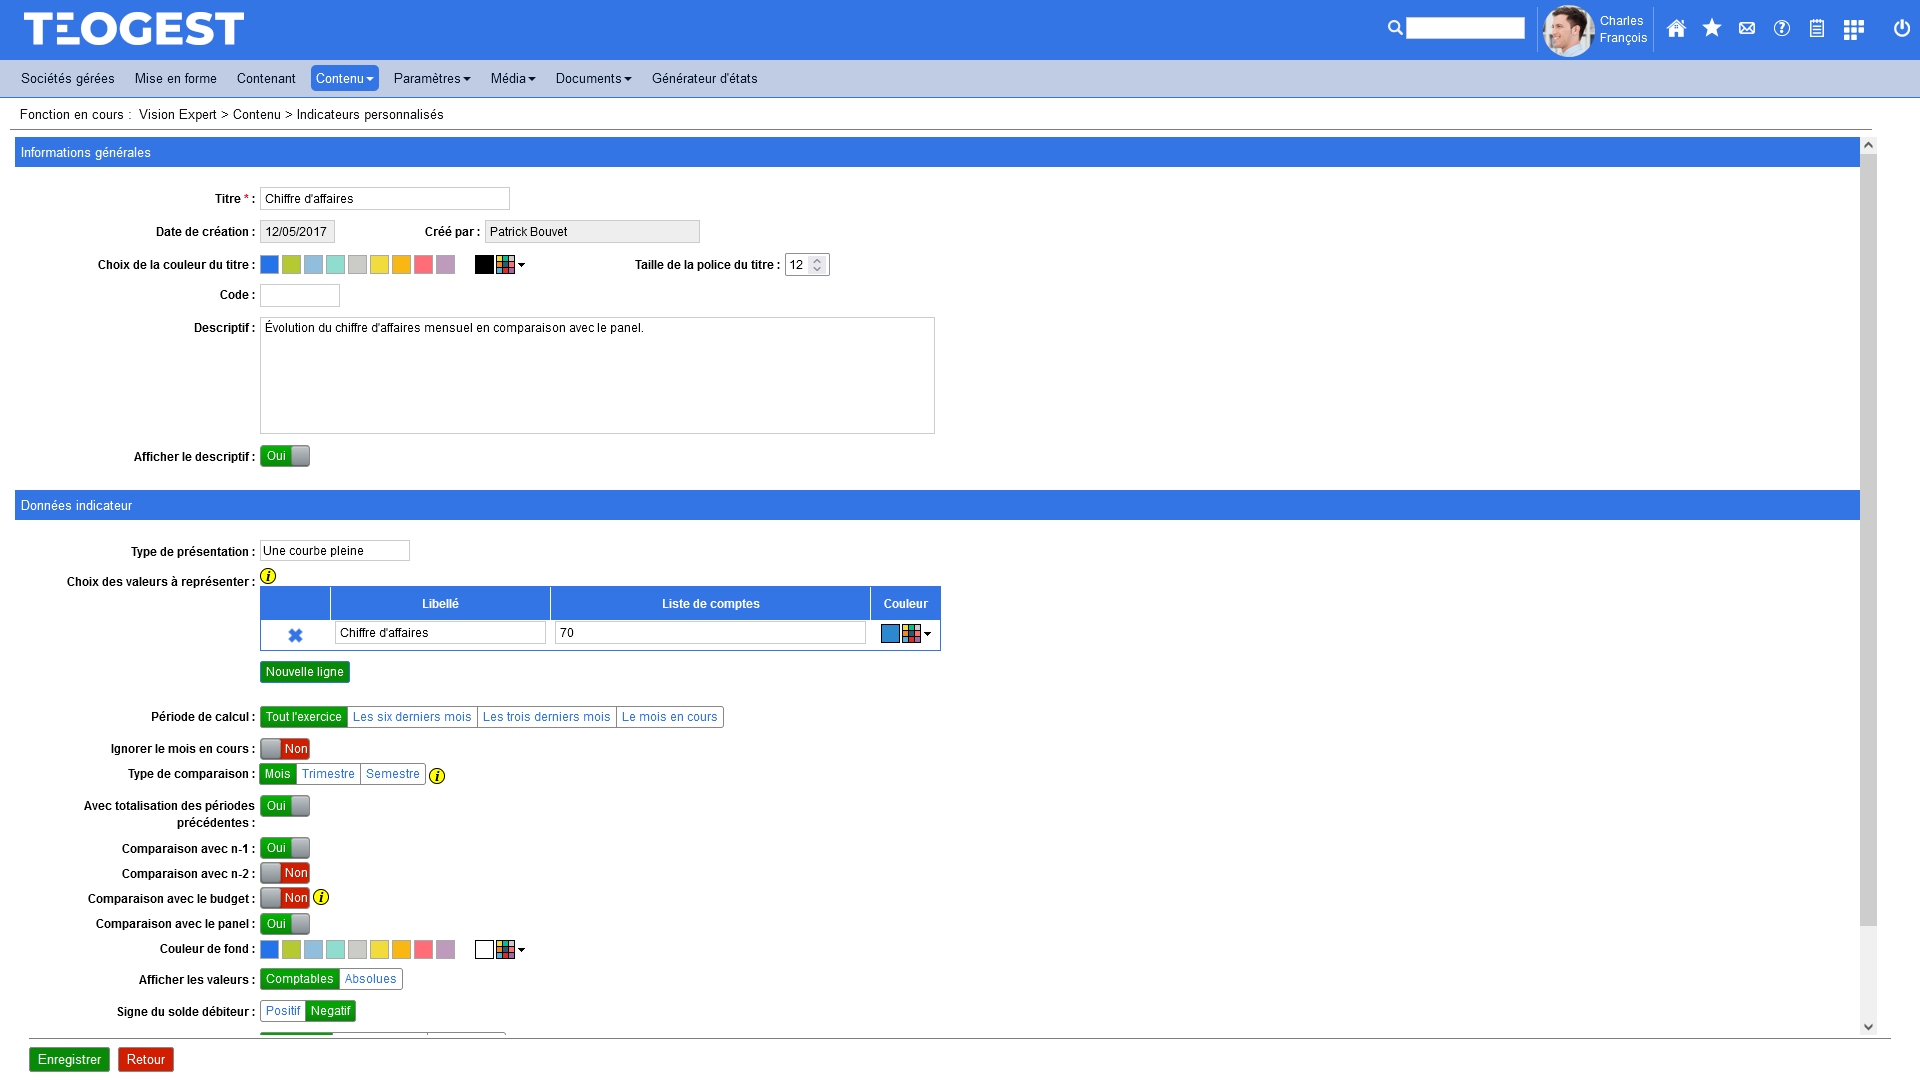Click info icon beside Comparaison avec le budget
Screen dimensions: 1920x1080
[x=321, y=898]
